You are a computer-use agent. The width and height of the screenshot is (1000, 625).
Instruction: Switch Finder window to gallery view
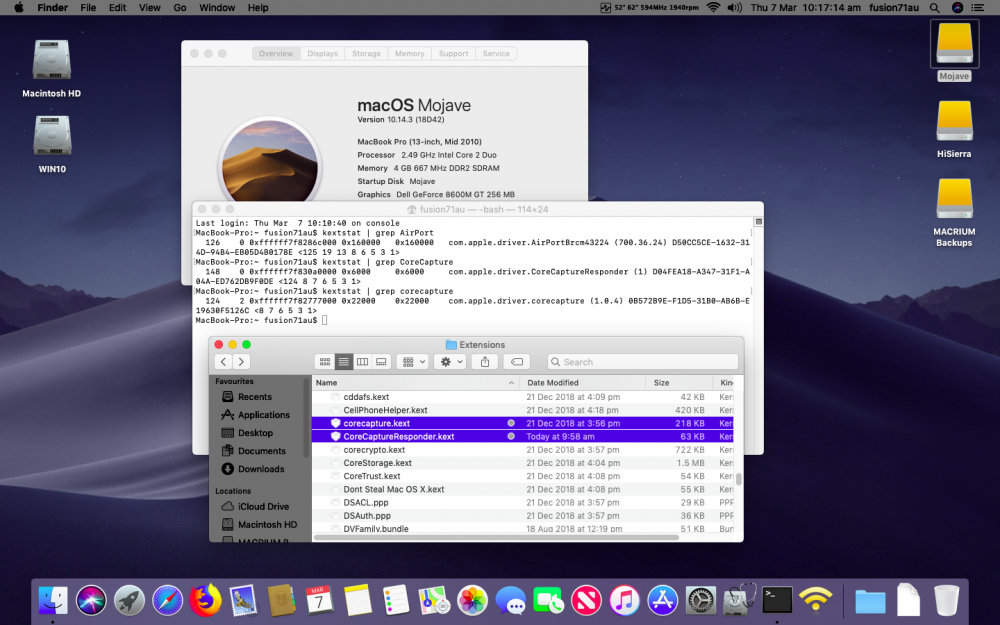381,362
